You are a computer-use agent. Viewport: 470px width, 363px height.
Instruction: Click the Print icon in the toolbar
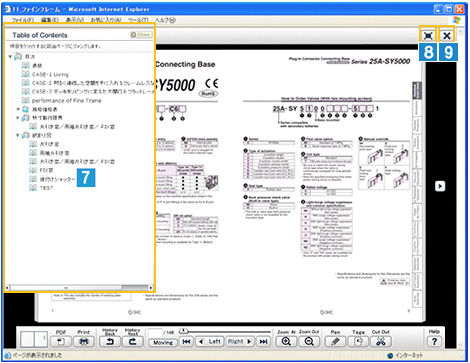(84, 342)
